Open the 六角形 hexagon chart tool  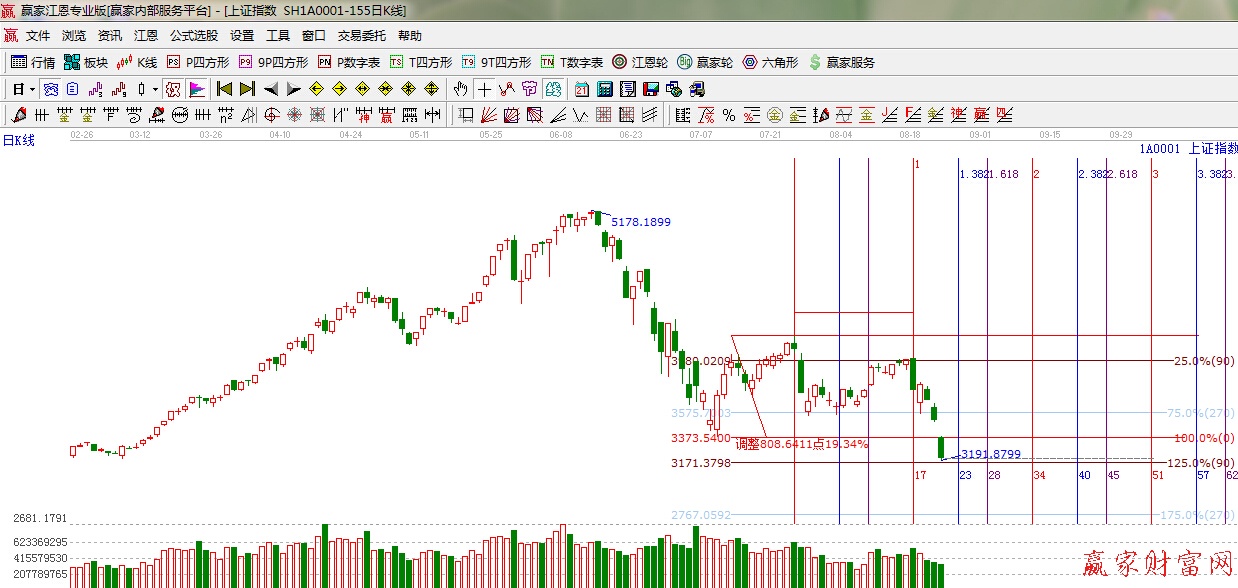point(770,62)
